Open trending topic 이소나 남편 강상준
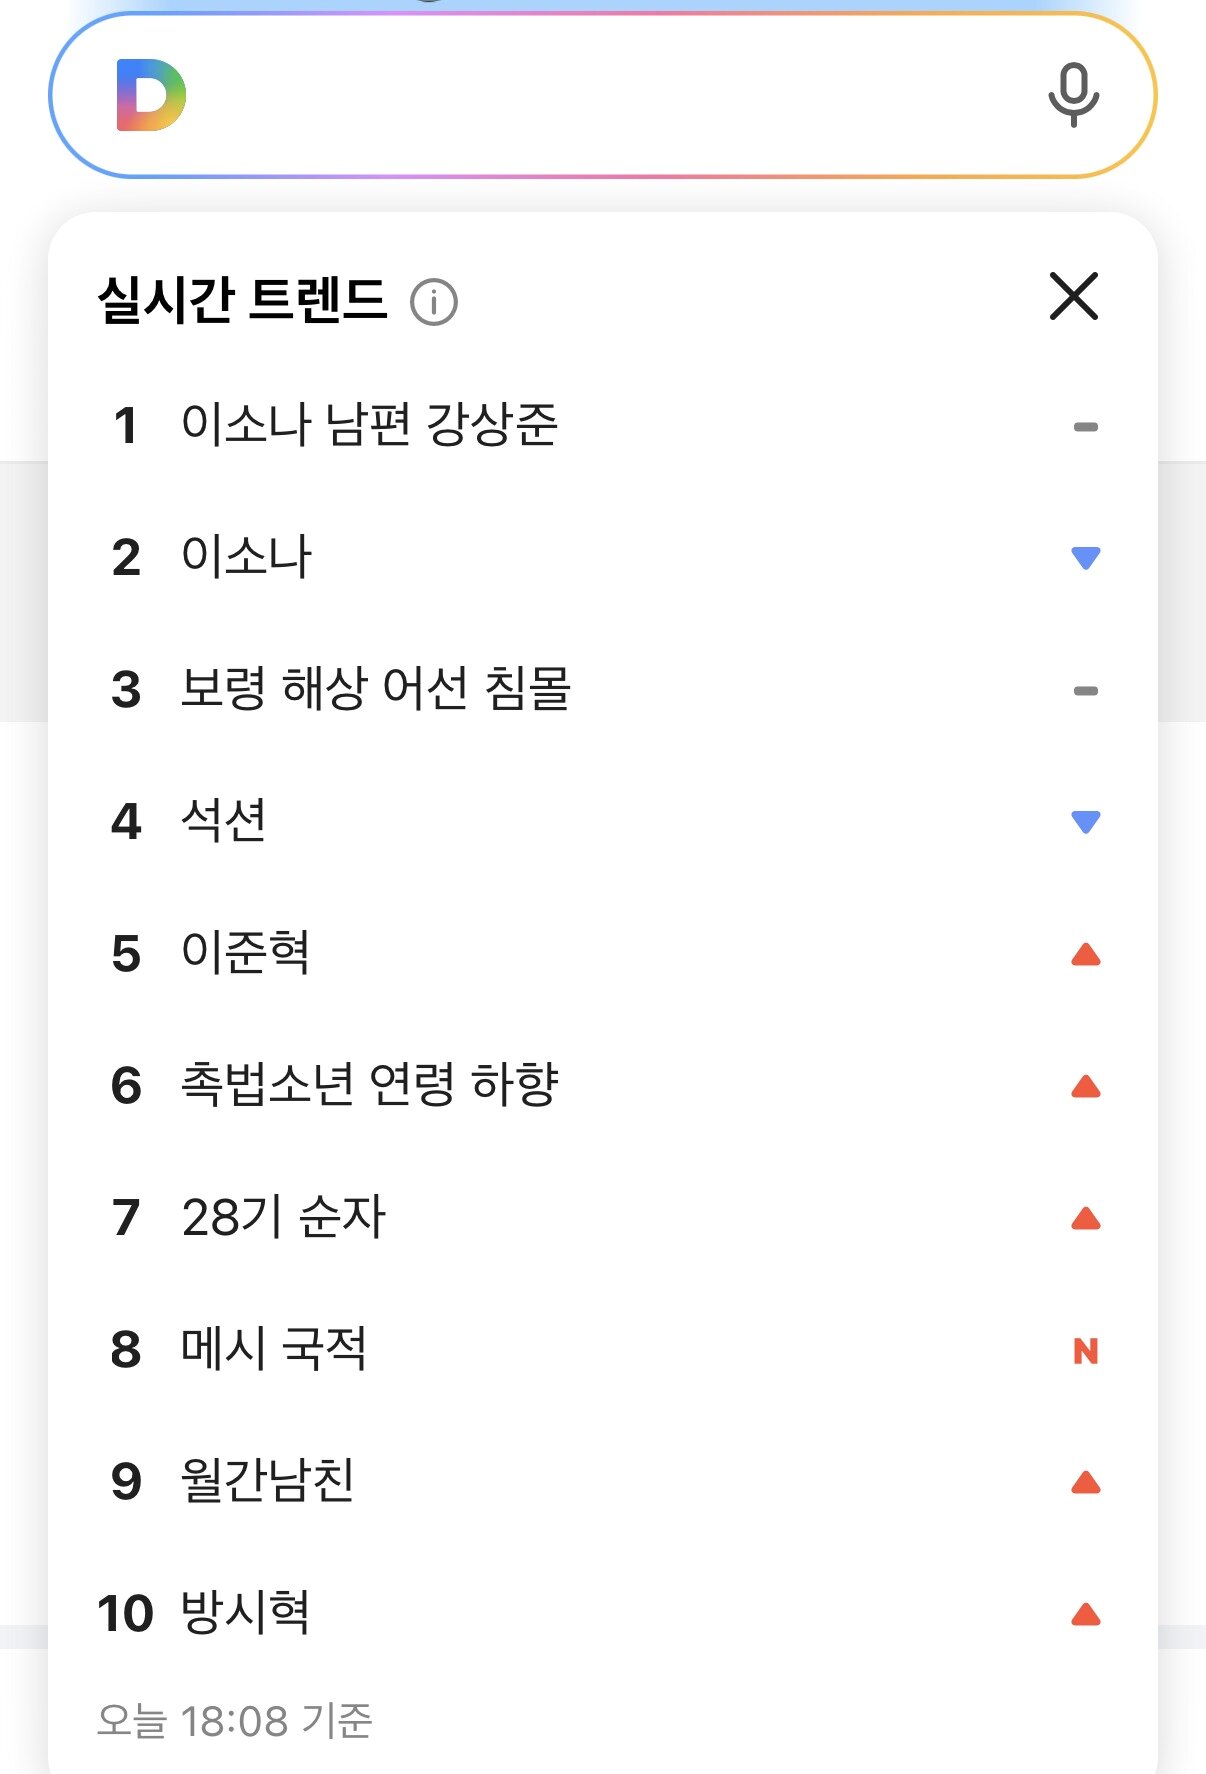Screen dimensions: 1206x1774 (371, 425)
